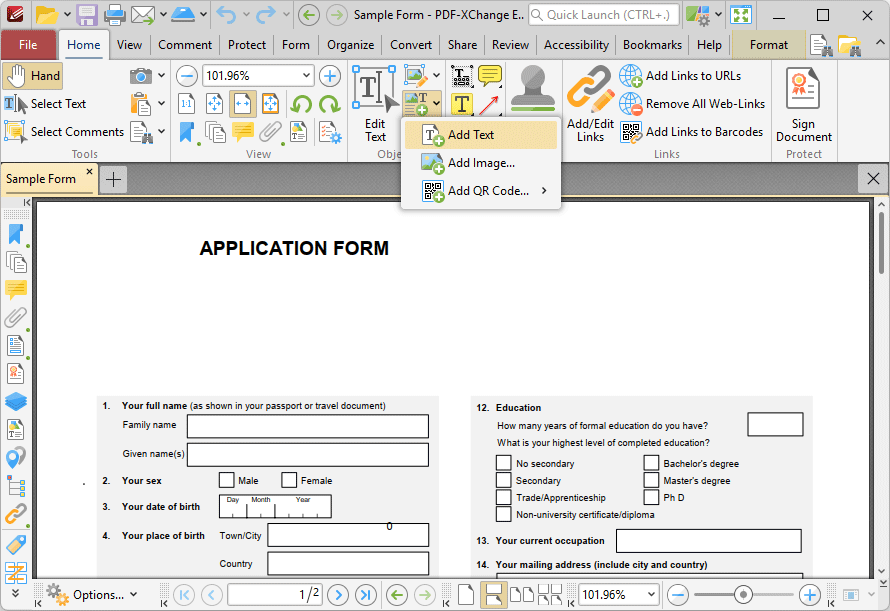Check the Male checkbox
This screenshot has height=611, width=890.
(x=226, y=480)
